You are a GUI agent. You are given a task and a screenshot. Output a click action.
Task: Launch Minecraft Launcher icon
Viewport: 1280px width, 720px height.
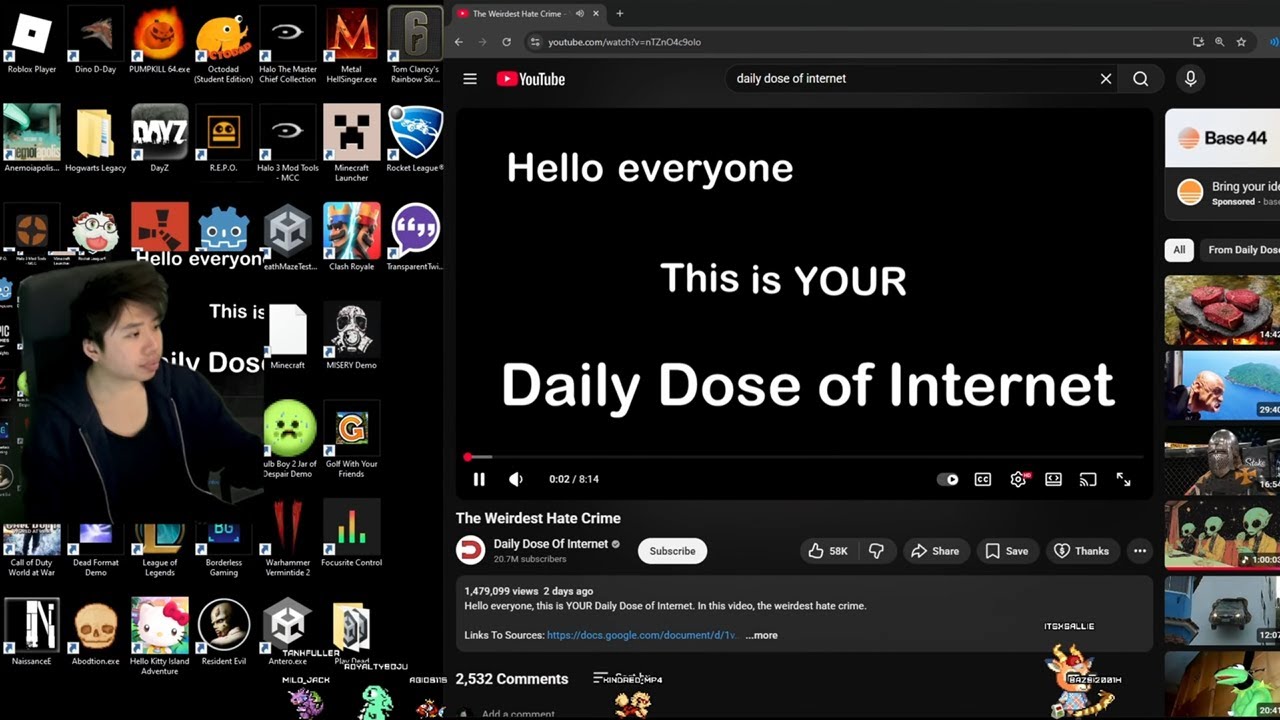[352, 143]
